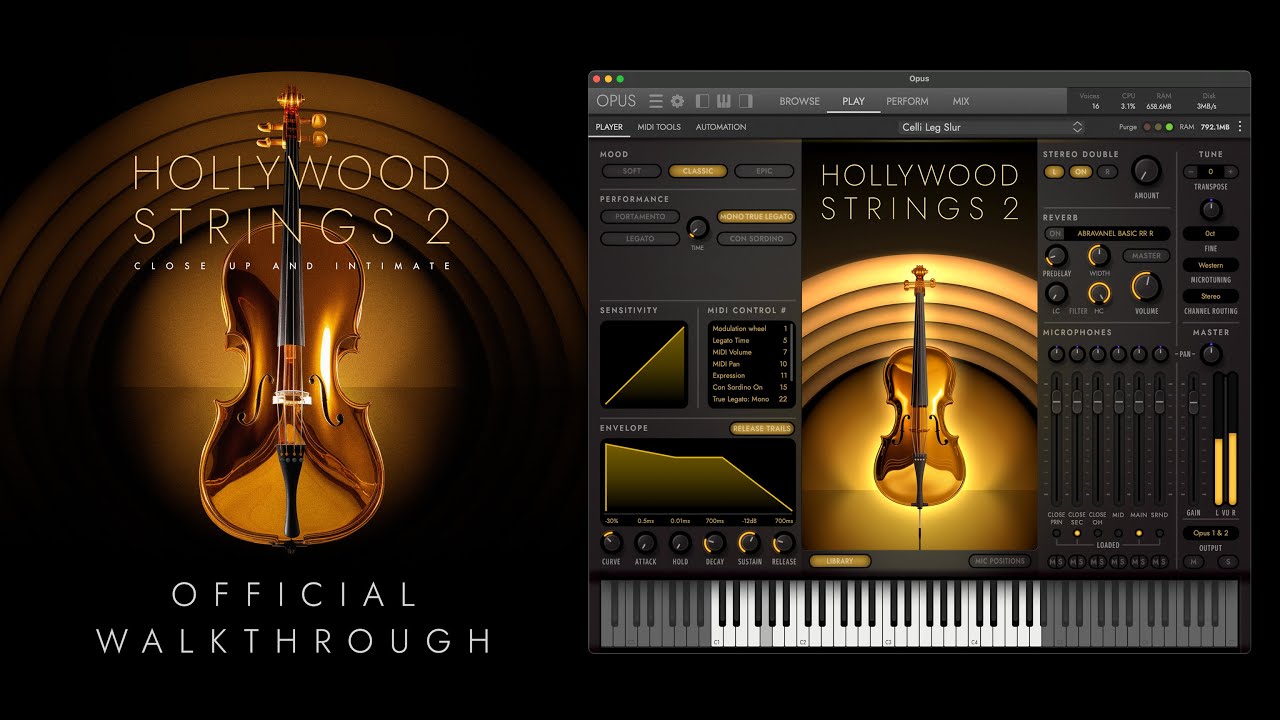The width and height of the screenshot is (1280, 720).
Task: Enable LEGATO performance mode
Action: click(x=640, y=239)
